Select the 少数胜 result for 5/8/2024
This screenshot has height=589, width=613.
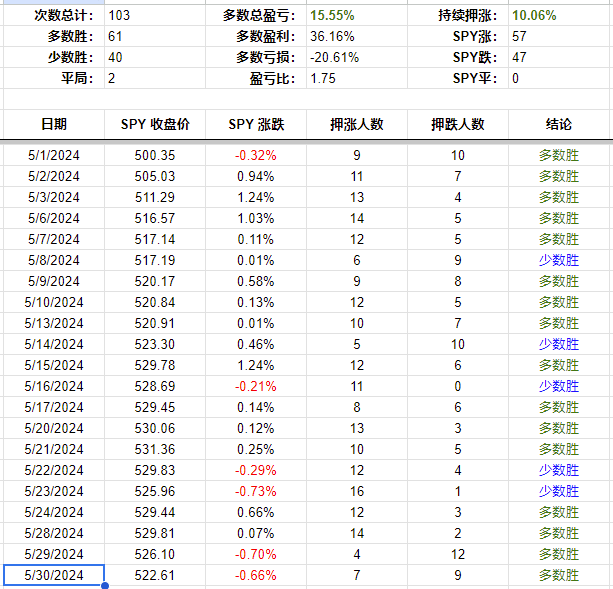[559, 260]
